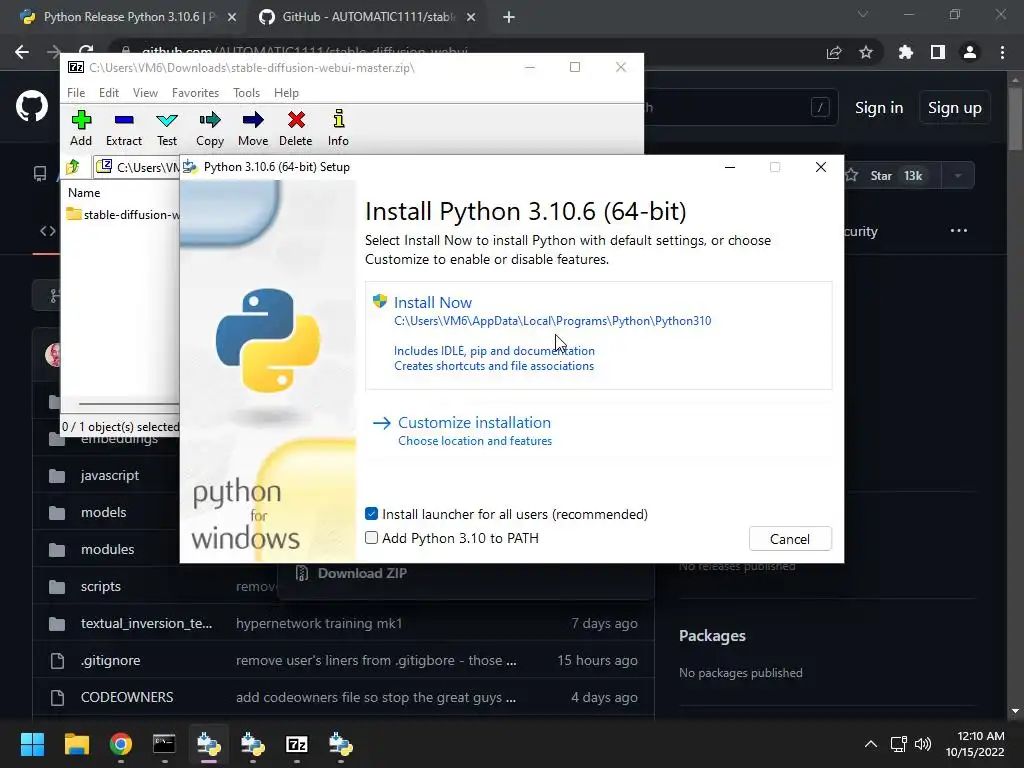1024x768 pixels.
Task: Click the Name column header in 7-Zip
Action: coord(84,193)
